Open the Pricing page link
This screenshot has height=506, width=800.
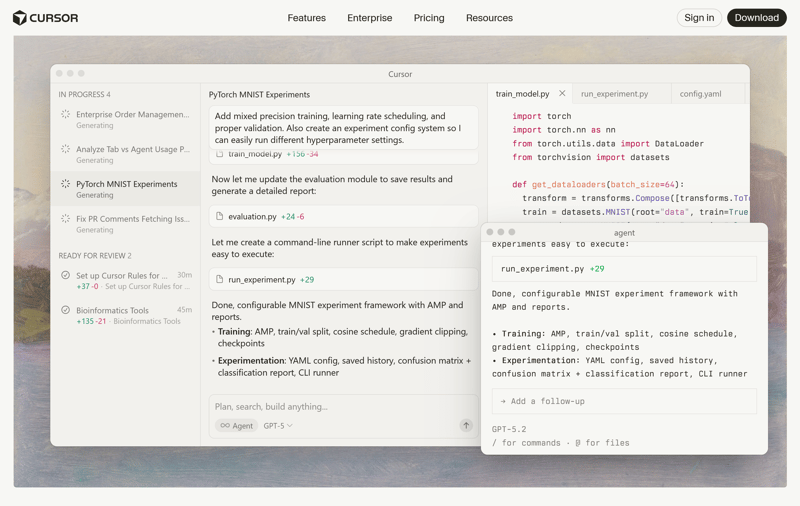pyautogui.click(x=429, y=18)
